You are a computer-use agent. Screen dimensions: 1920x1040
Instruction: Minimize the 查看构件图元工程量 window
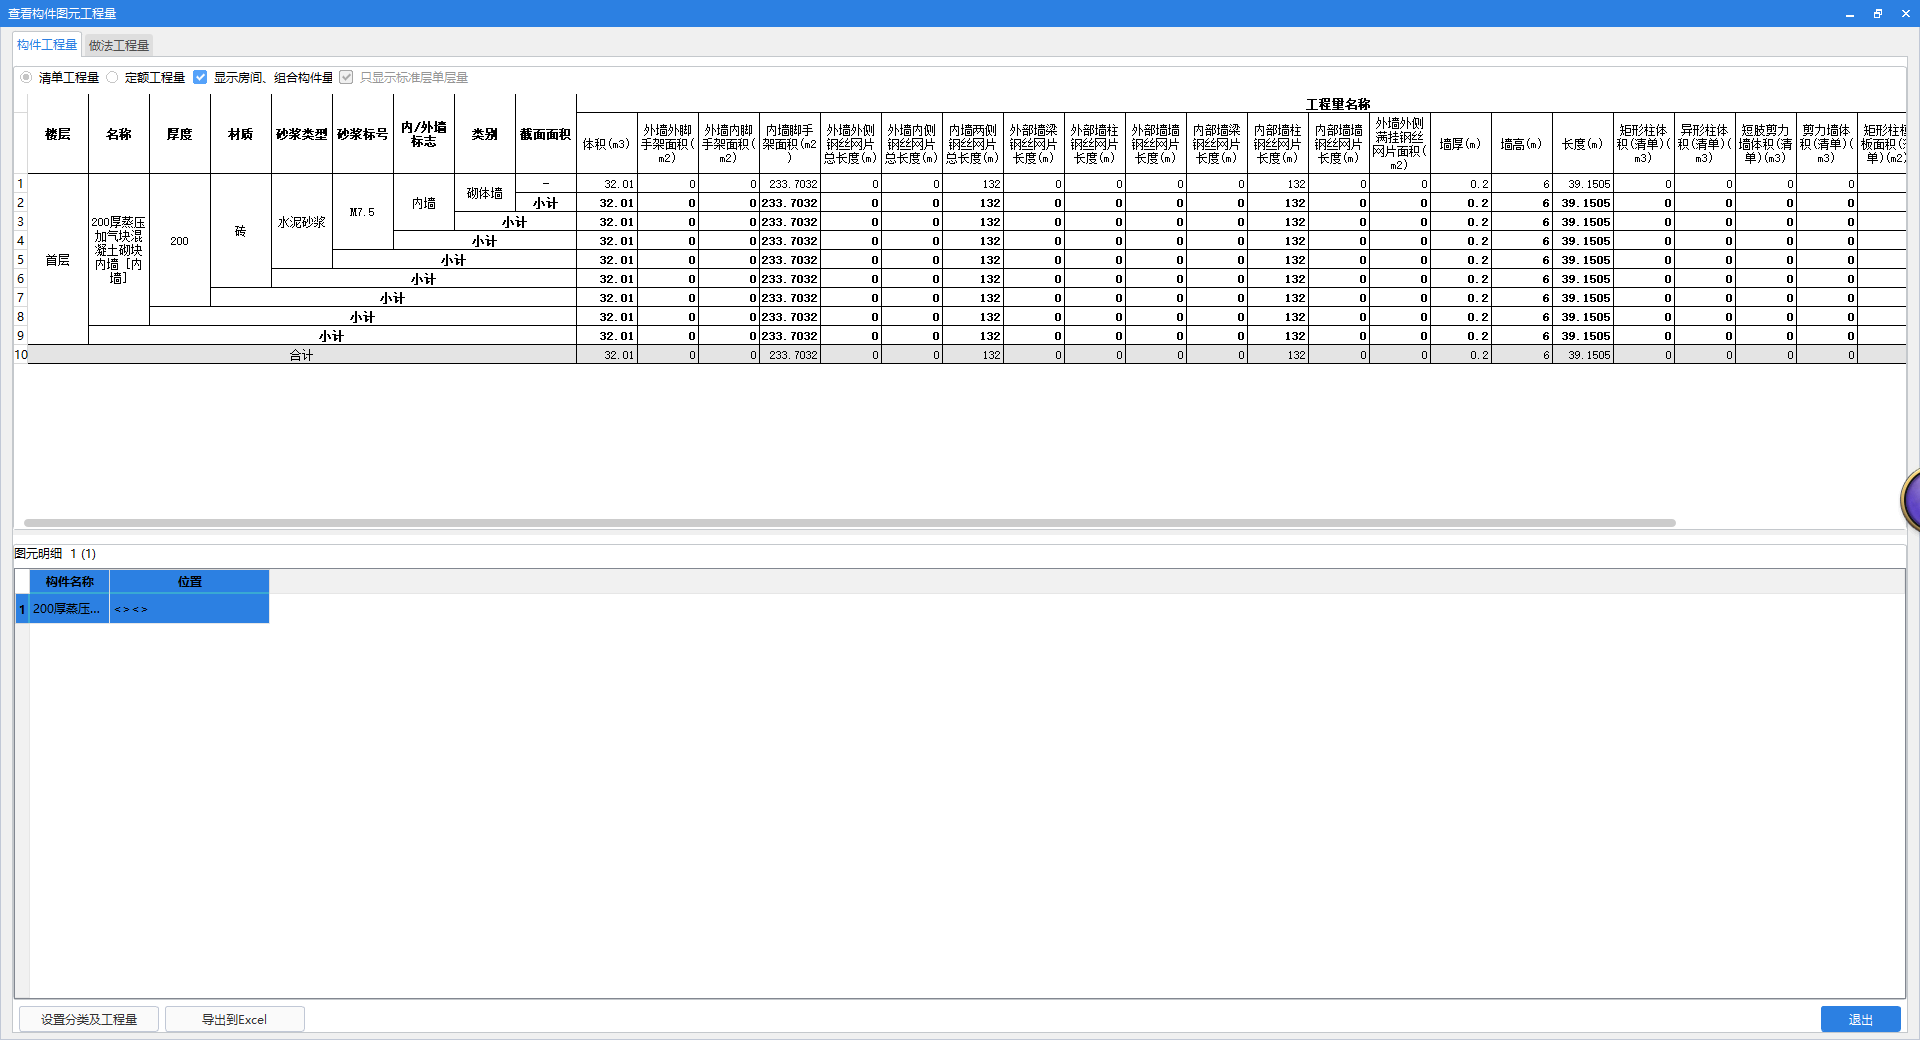click(1850, 13)
